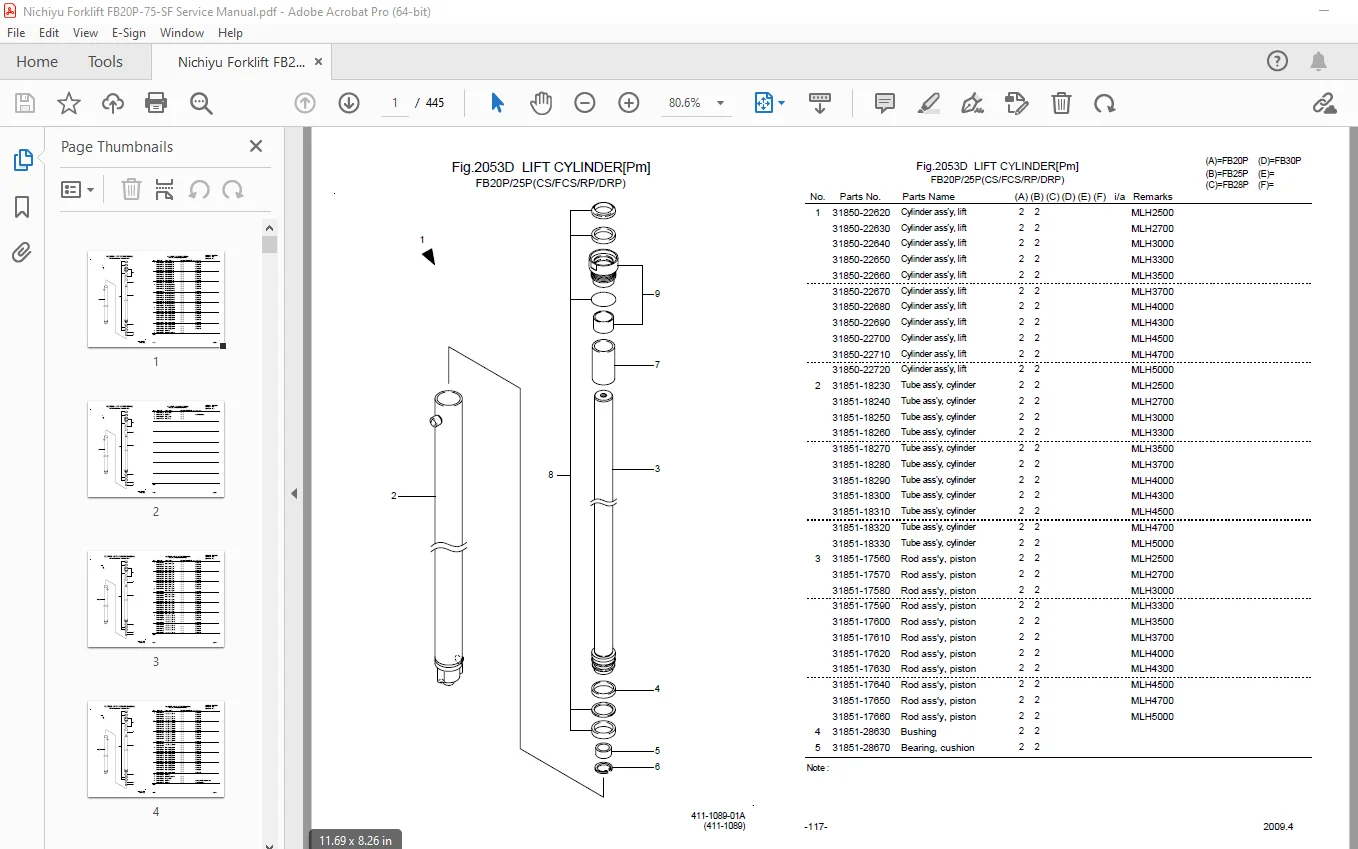Open the find text search tool
Screen dimensions: 1358x849
tap(201, 103)
